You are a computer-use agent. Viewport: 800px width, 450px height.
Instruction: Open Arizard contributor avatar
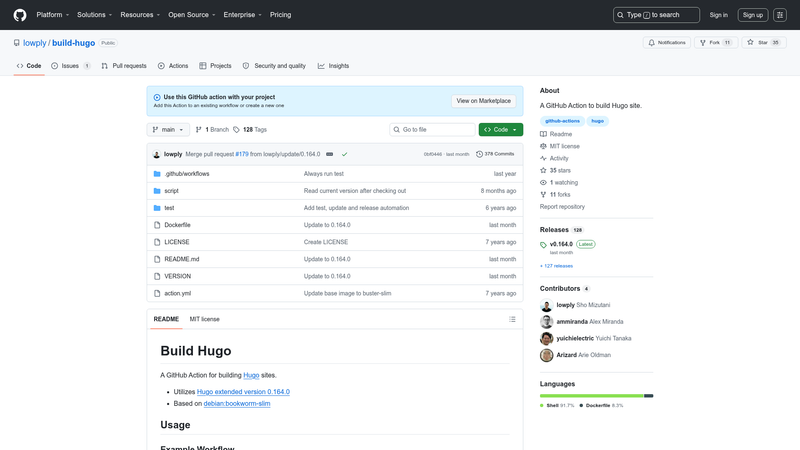click(x=546, y=355)
